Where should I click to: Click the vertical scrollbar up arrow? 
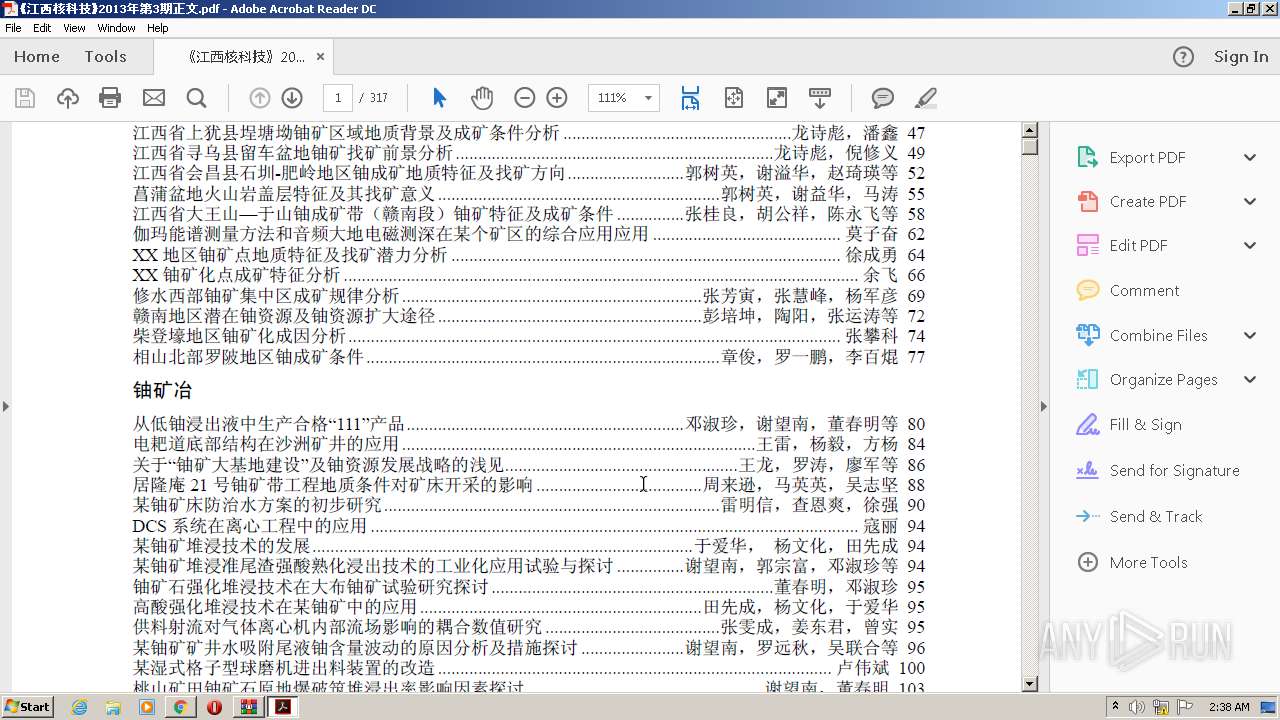click(1030, 131)
